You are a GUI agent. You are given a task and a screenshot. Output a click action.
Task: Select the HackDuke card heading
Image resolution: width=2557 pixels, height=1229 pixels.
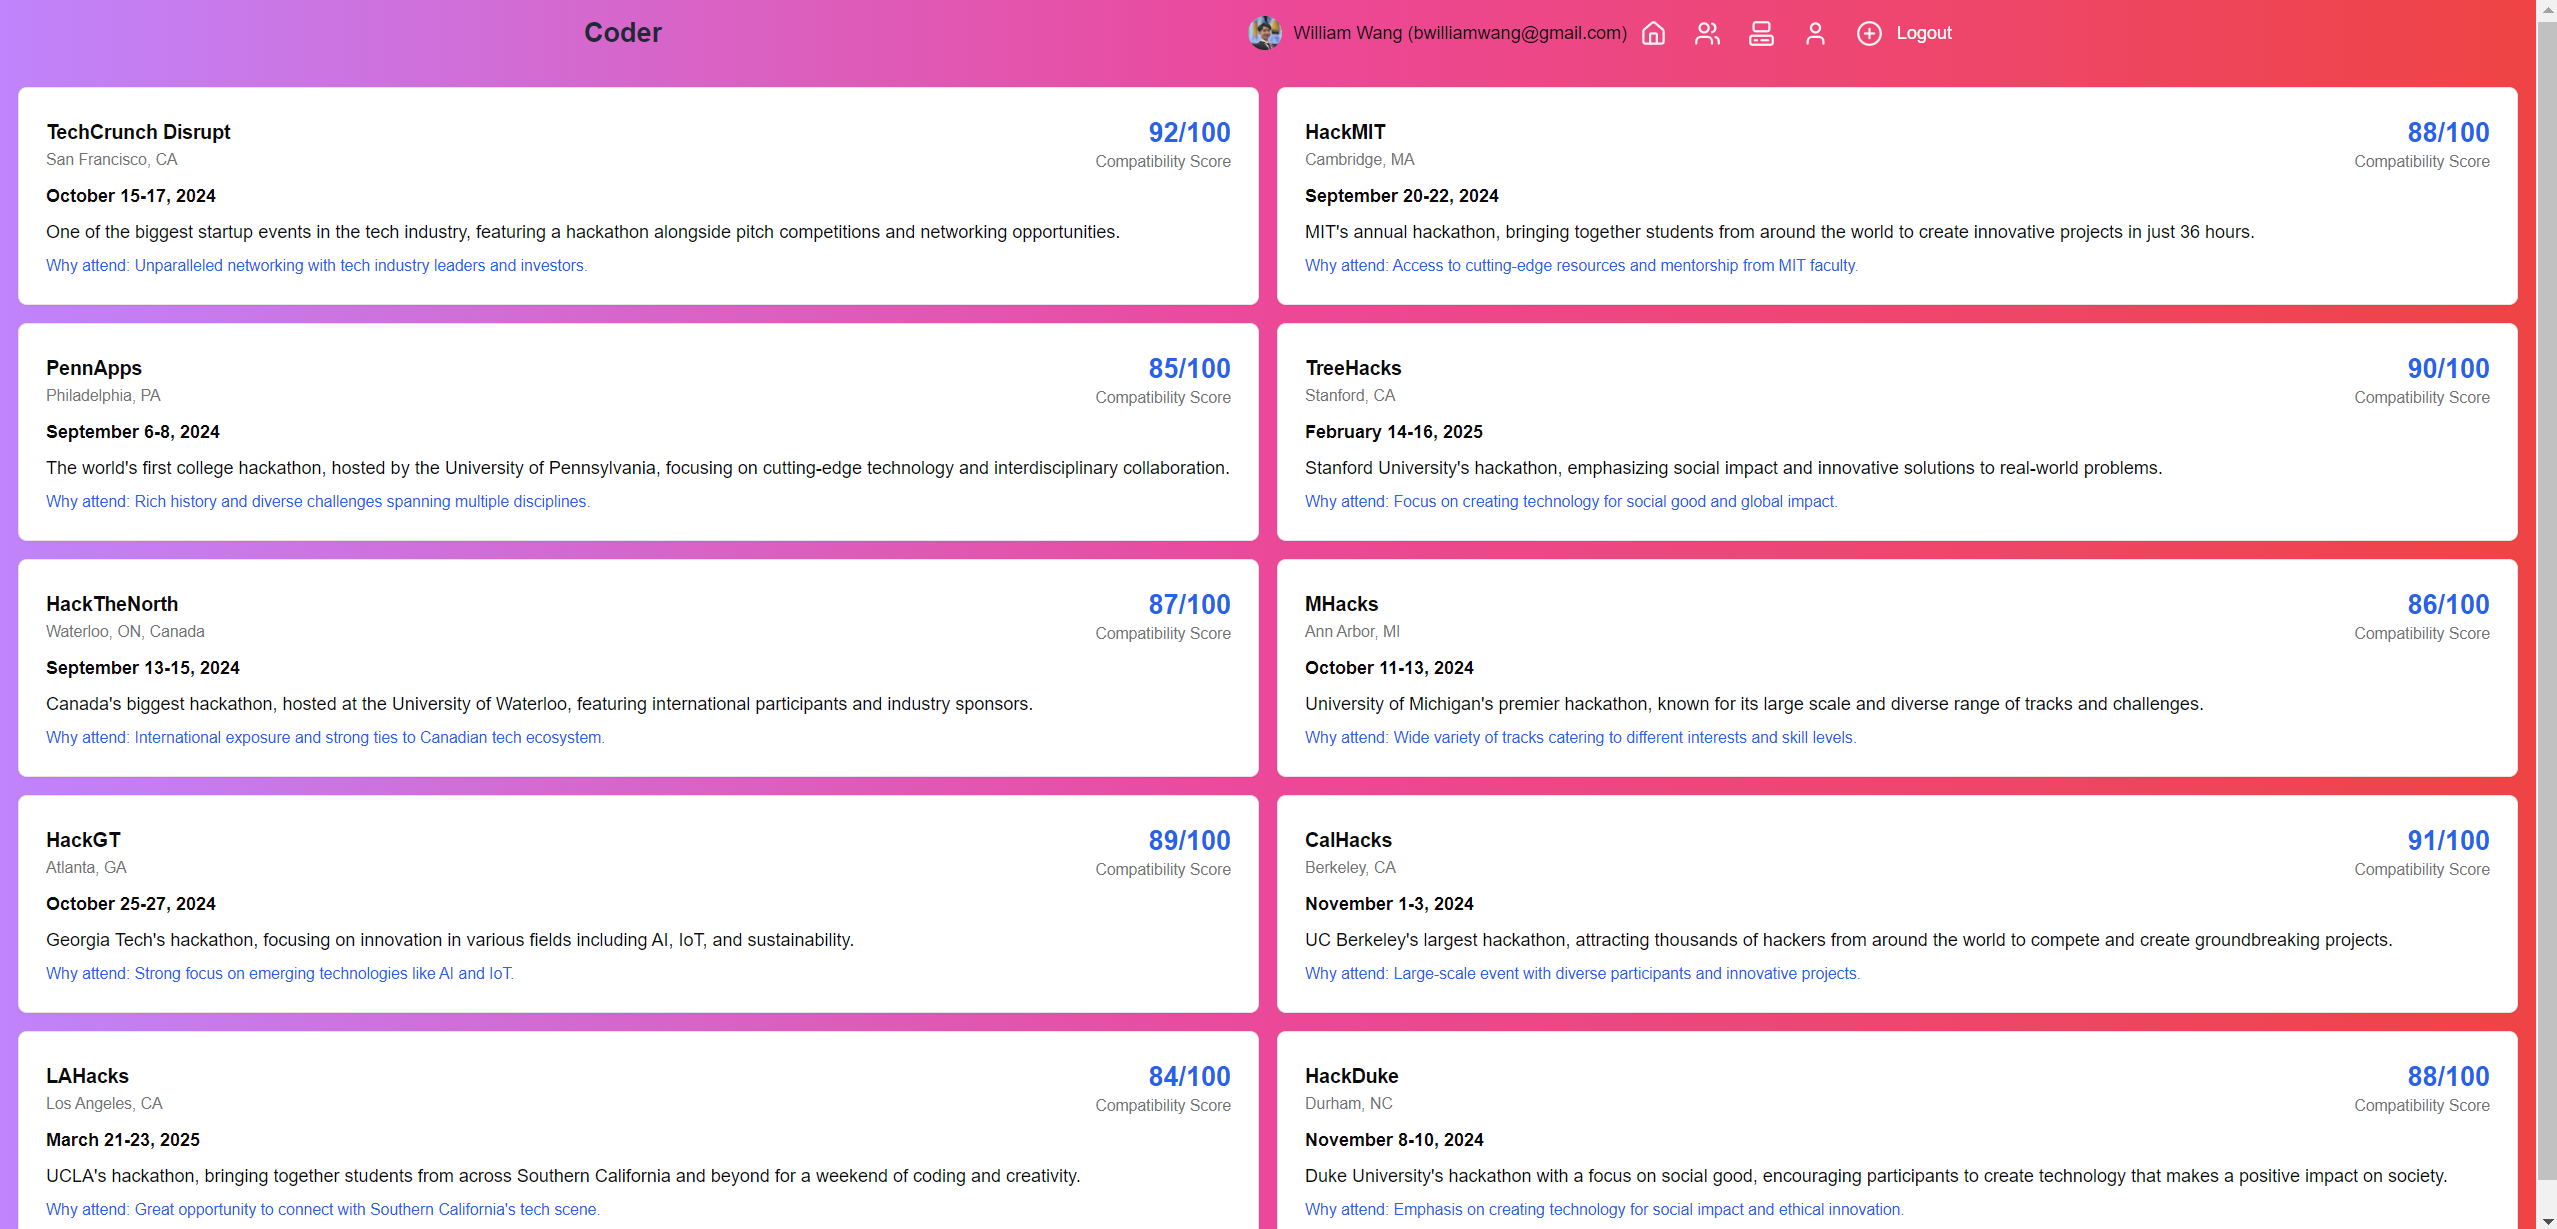tap(1351, 1076)
